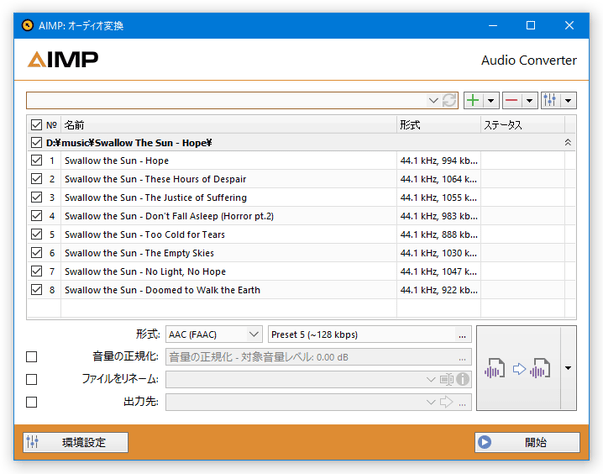Maximize the AIMP converter window
The height and width of the screenshot is (474, 603).
(x=531, y=25)
